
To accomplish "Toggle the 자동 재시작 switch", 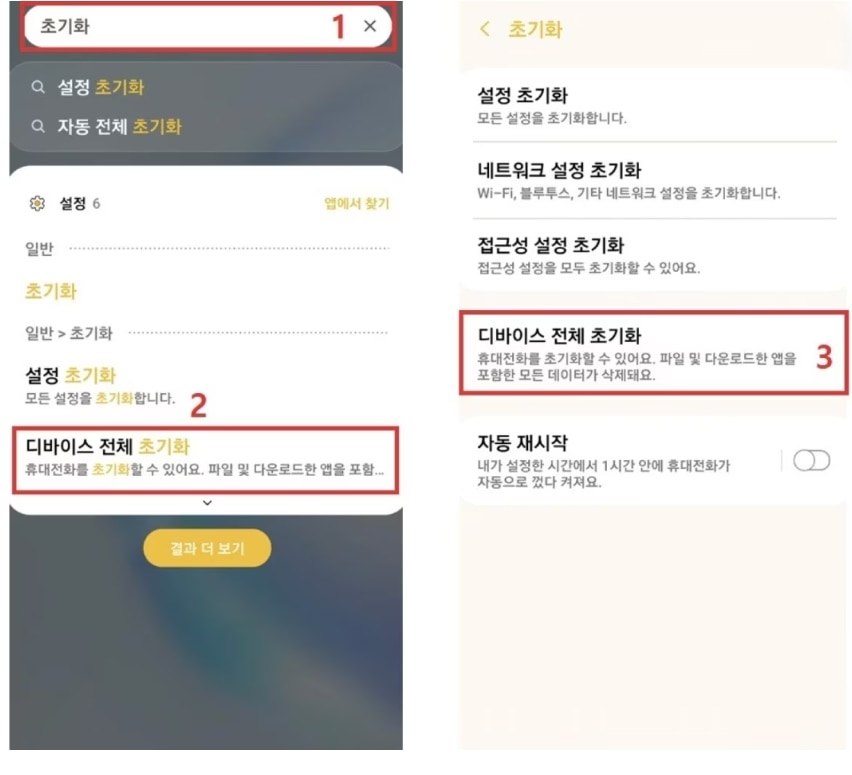I will 811,460.
